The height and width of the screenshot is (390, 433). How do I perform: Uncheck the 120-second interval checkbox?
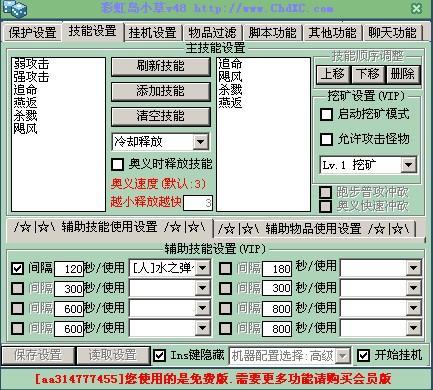17,268
